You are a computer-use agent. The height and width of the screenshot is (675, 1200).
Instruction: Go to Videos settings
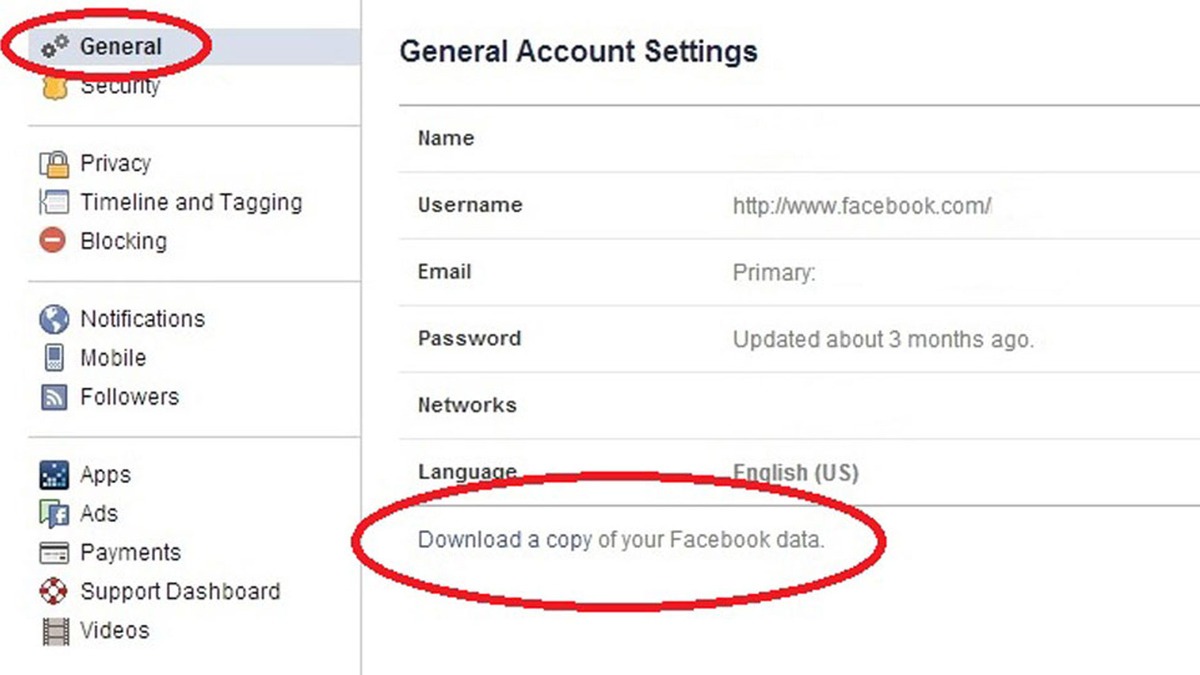pos(114,631)
